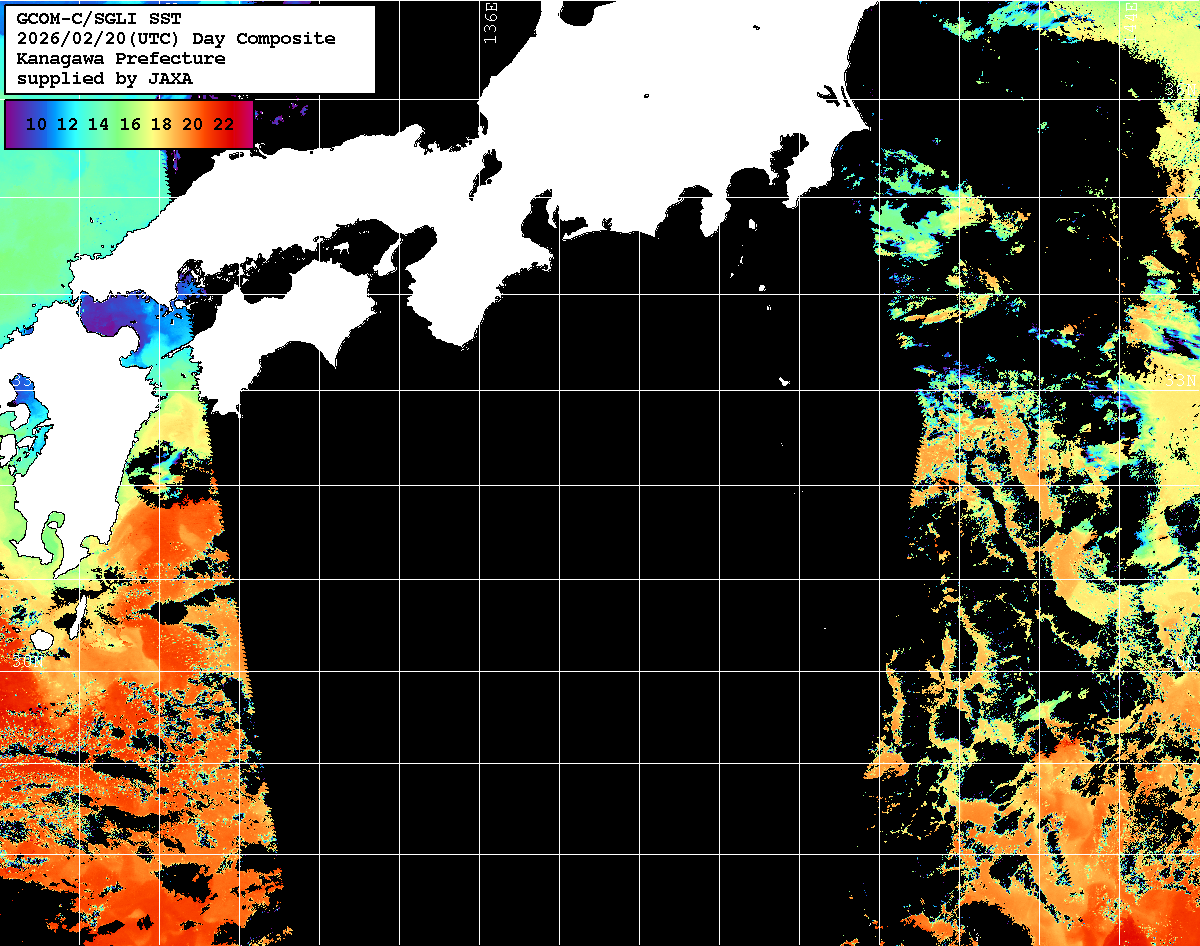Click the 33N latitude label on right edge
Screen dimensions: 1200x946
pyautogui.click(x=1181, y=381)
